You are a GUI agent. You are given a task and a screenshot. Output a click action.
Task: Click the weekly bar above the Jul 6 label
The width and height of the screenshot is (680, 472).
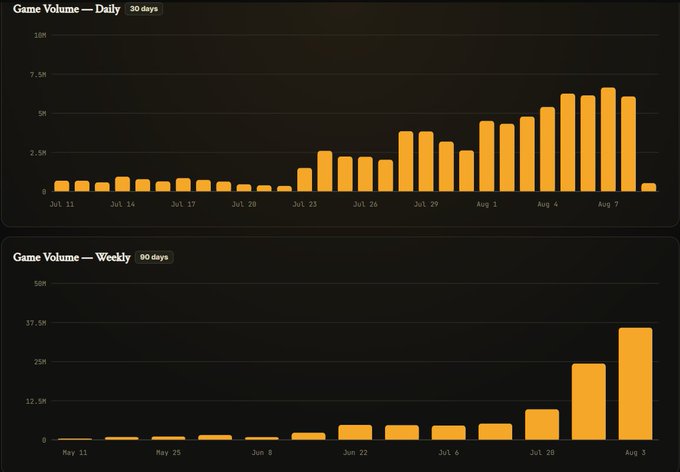pos(448,433)
